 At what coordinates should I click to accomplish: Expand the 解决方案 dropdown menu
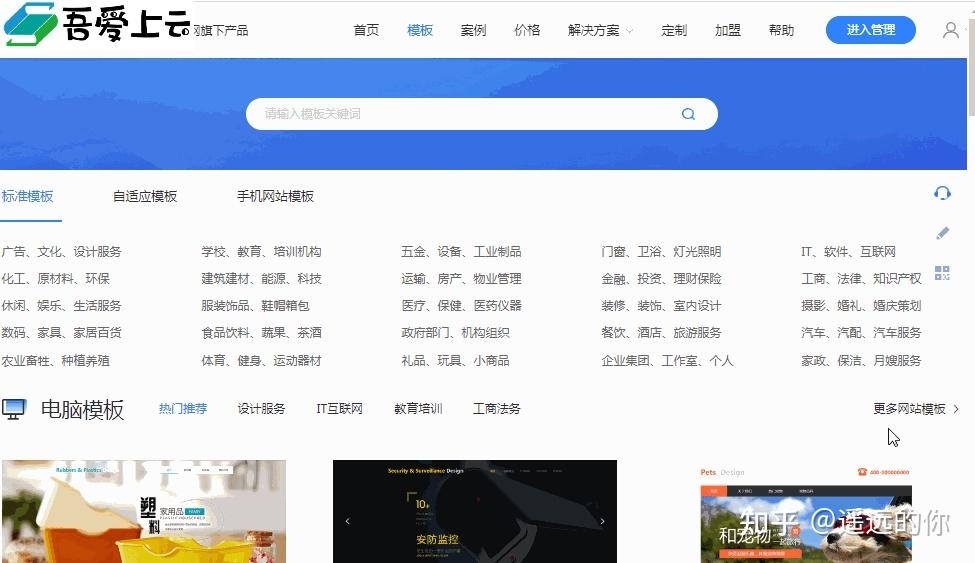click(600, 30)
